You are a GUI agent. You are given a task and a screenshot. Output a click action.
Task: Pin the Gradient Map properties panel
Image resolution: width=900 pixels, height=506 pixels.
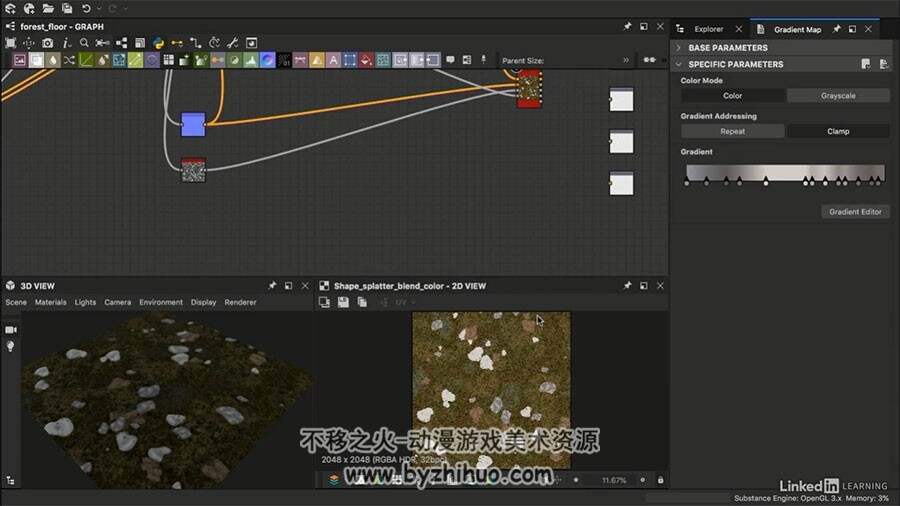point(836,29)
